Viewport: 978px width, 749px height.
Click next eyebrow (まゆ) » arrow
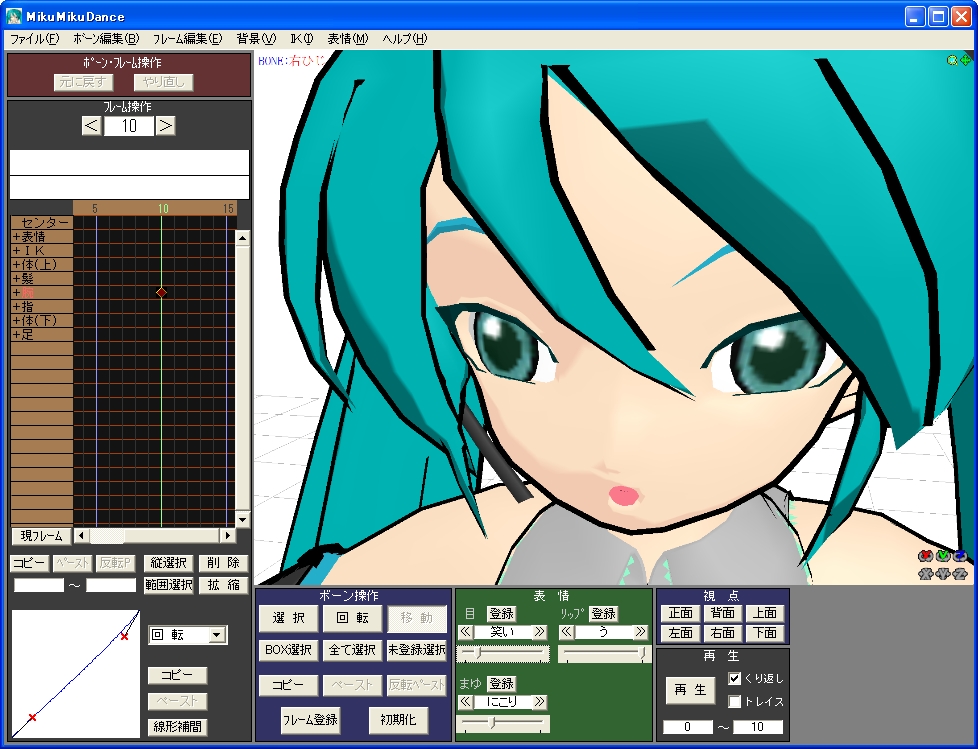pyautogui.click(x=540, y=702)
